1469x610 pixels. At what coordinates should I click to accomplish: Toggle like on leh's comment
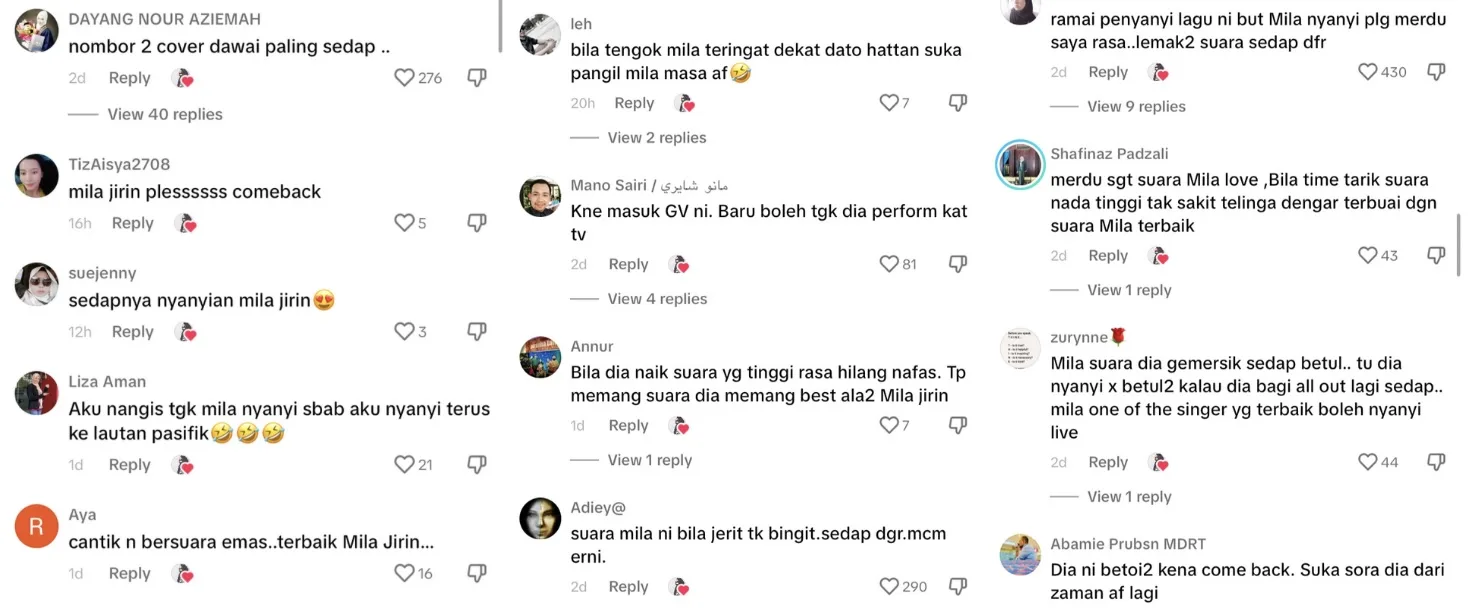coord(889,103)
